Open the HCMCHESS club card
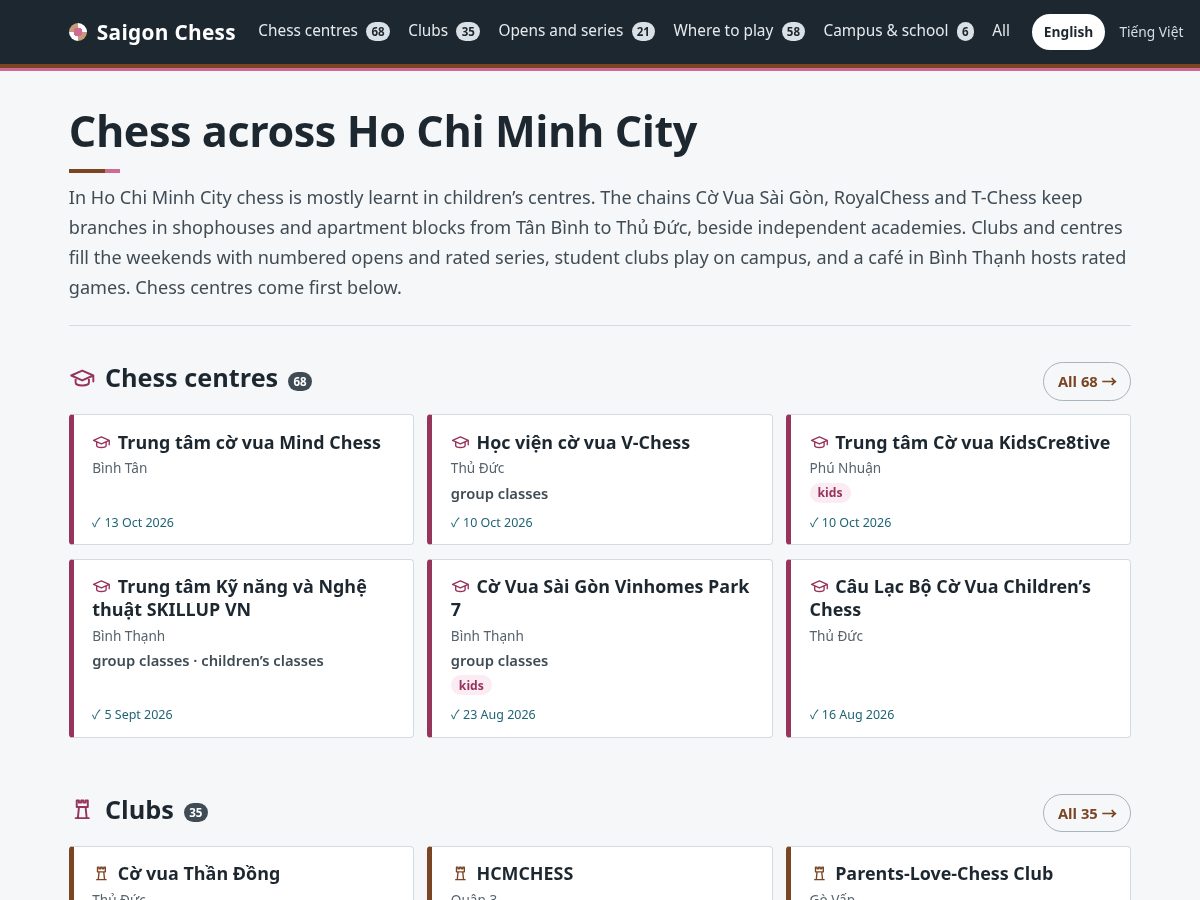 point(600,873)
